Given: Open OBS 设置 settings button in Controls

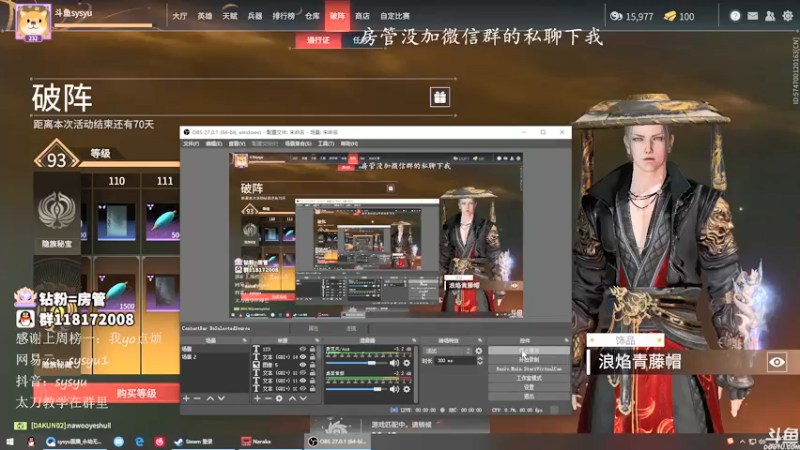Looking at the screenshot, I should [529, 387].
